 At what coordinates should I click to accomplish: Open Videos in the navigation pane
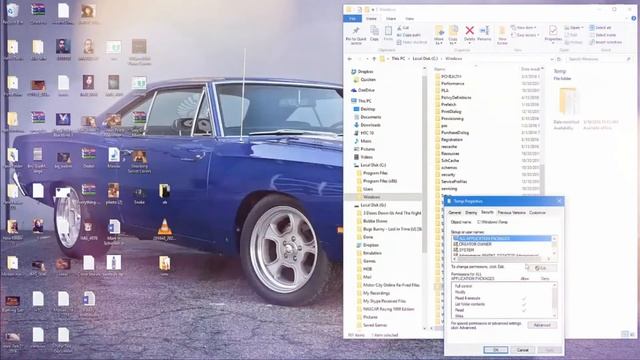pyautogui.click(x=363, y=157)
